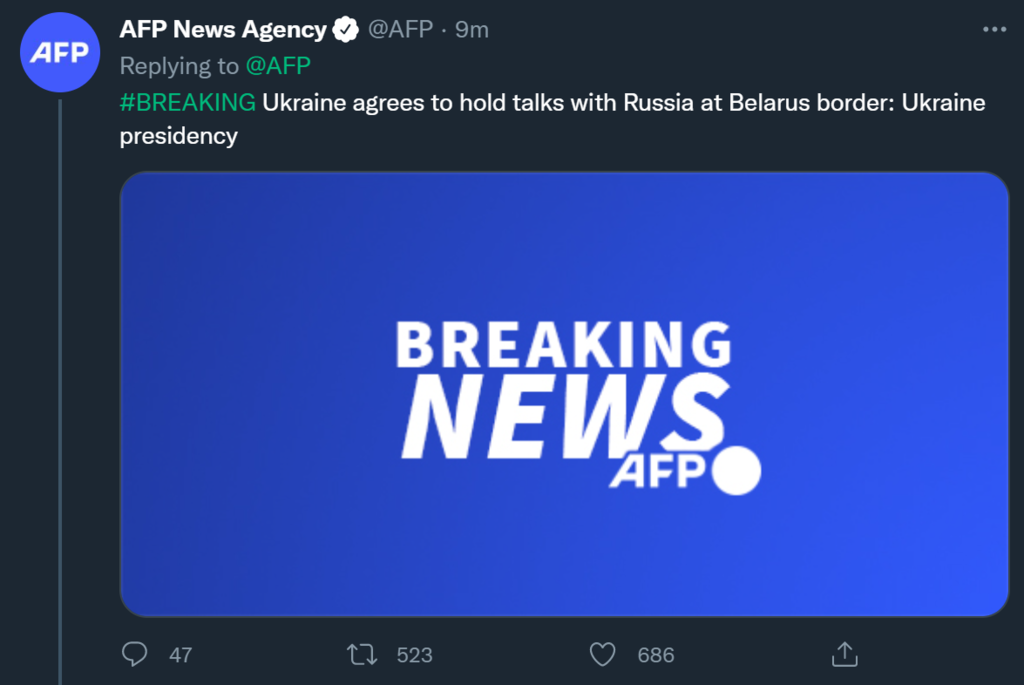Like the tweet with heart icon
The width and height of the screenshot is (1024, 685).
(x=602, y=654)
